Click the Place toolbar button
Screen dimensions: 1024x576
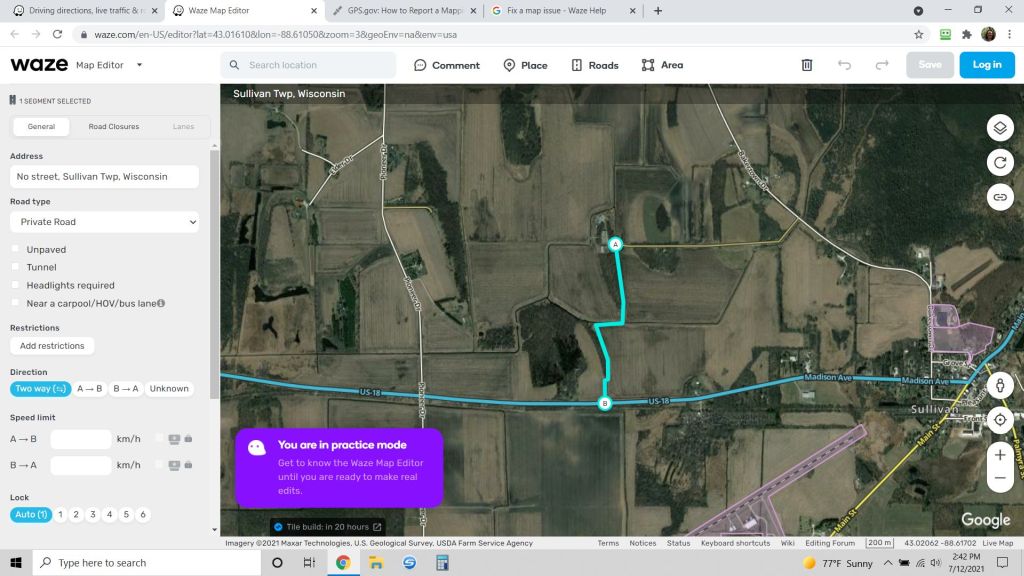point(525,65)
